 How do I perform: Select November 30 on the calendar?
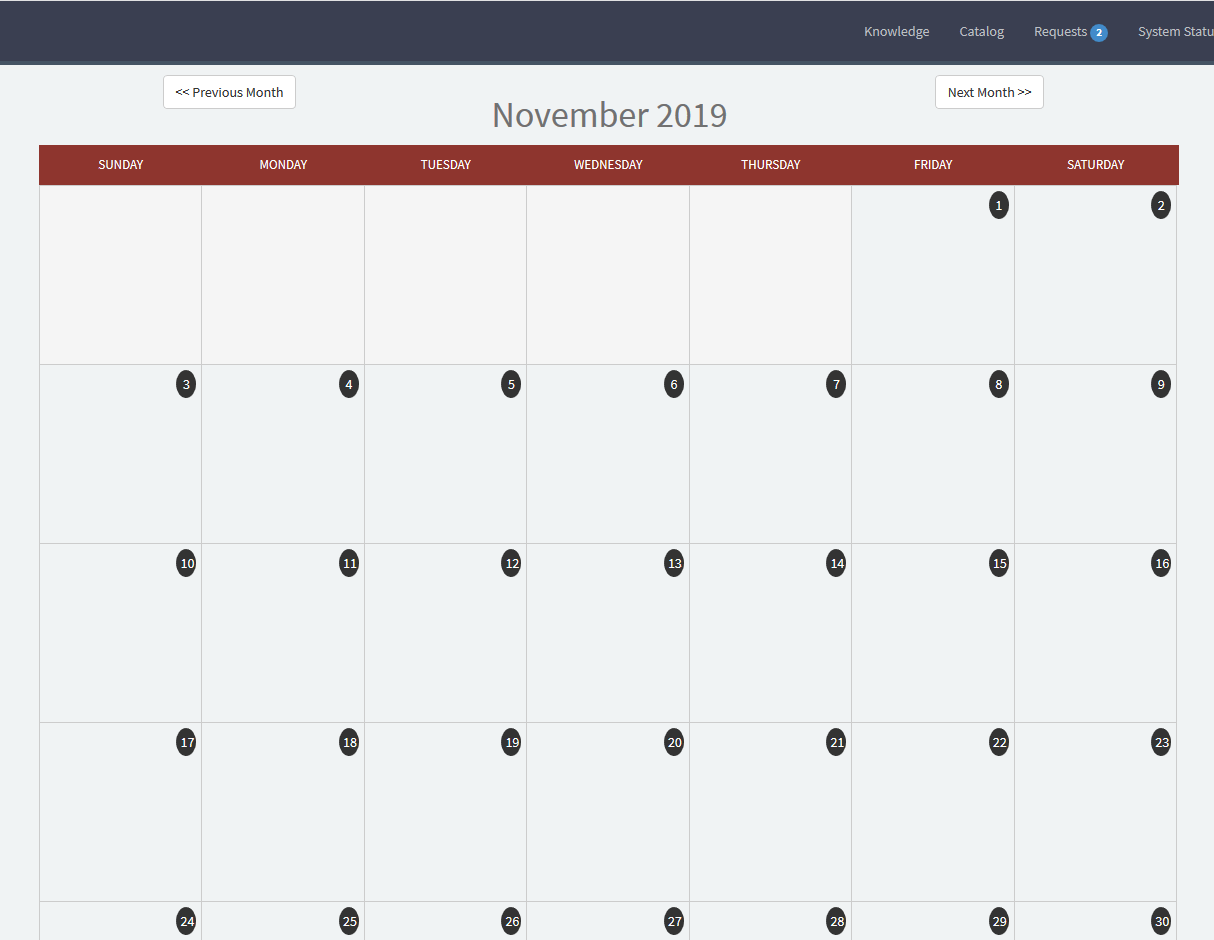pos(1160,921)
